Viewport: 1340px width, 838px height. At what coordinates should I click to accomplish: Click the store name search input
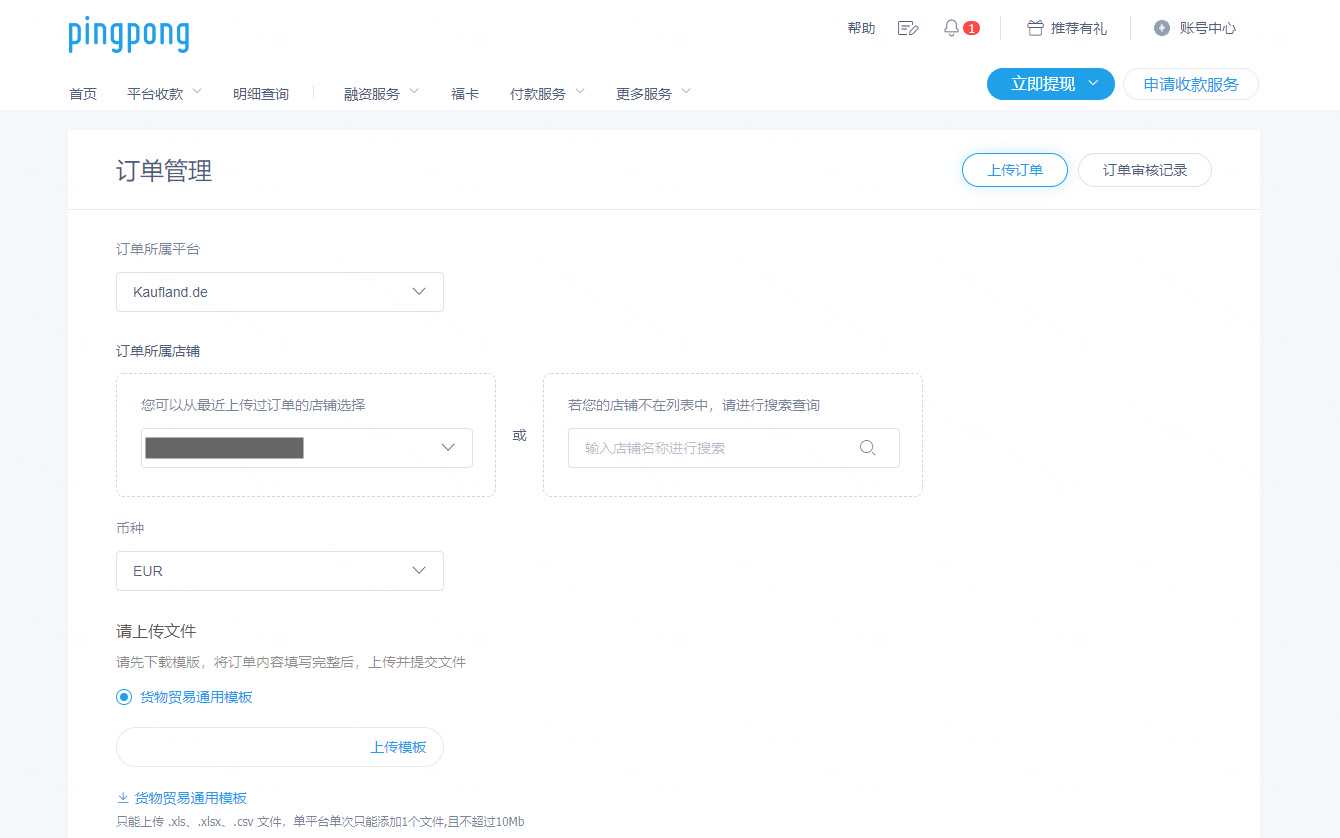pos(734,448)
